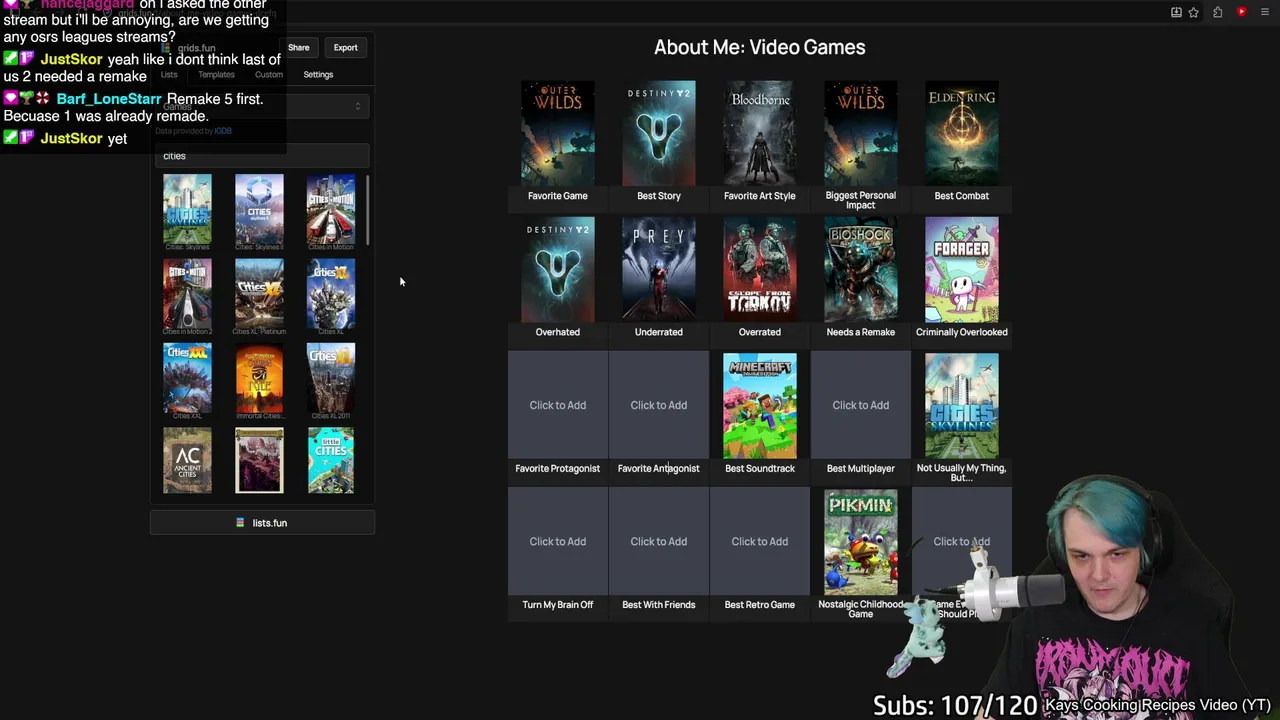This screenshot has width=1280, height=720.
Task: Open the browser hamburger menu
Action: (1264, 12)
